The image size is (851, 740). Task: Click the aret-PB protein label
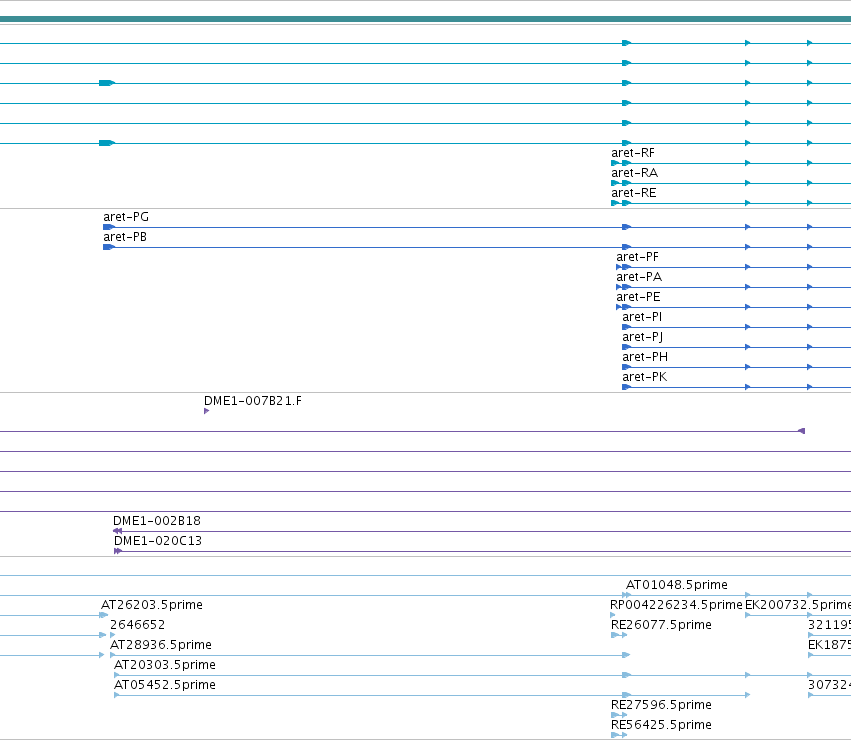pos(125,237)
